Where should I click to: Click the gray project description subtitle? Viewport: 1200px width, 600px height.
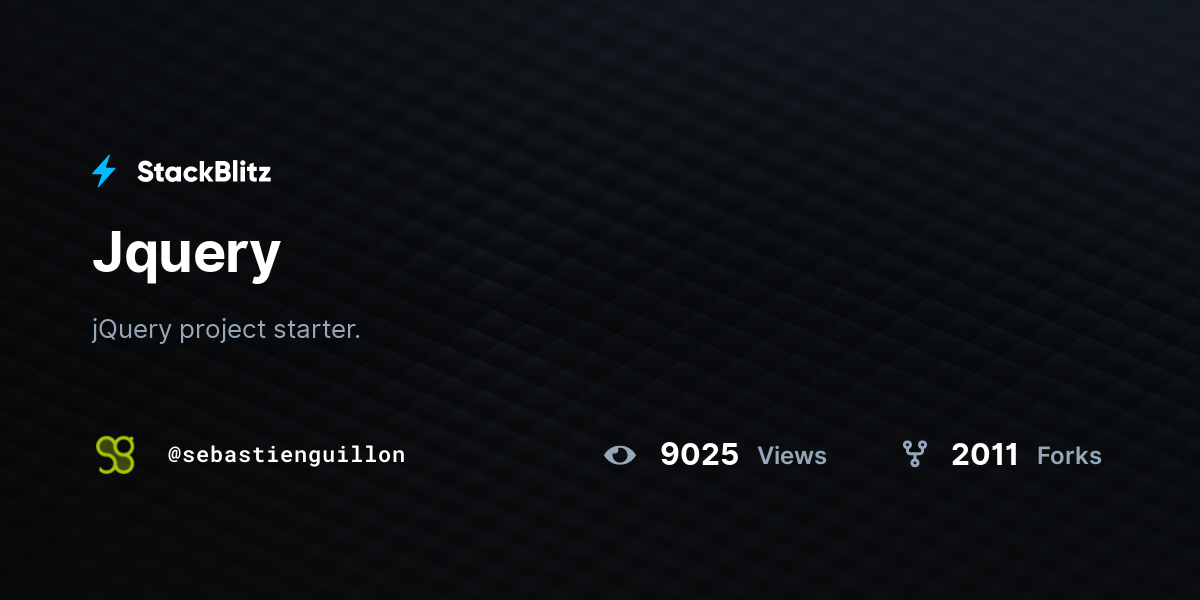click(x=226, y=329)
